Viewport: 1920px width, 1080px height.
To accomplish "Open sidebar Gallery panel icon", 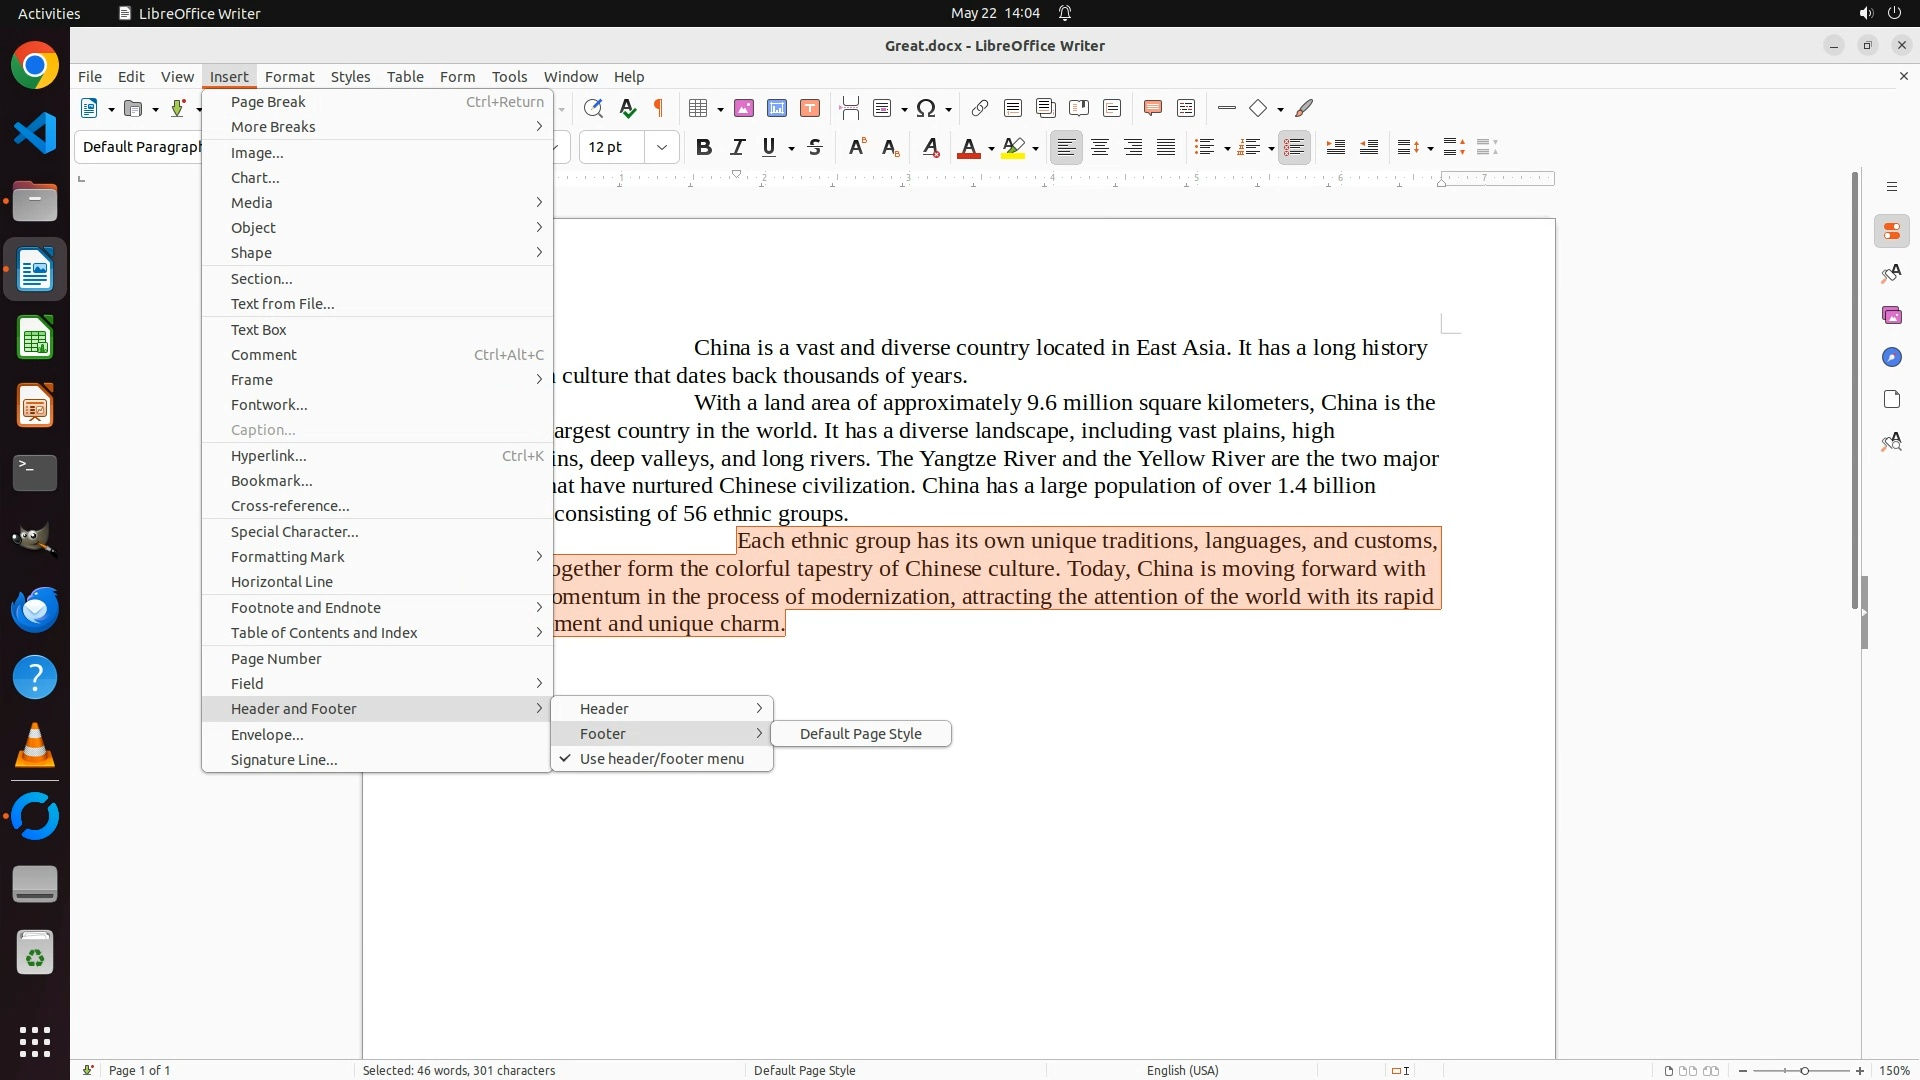I will 1892,315.
